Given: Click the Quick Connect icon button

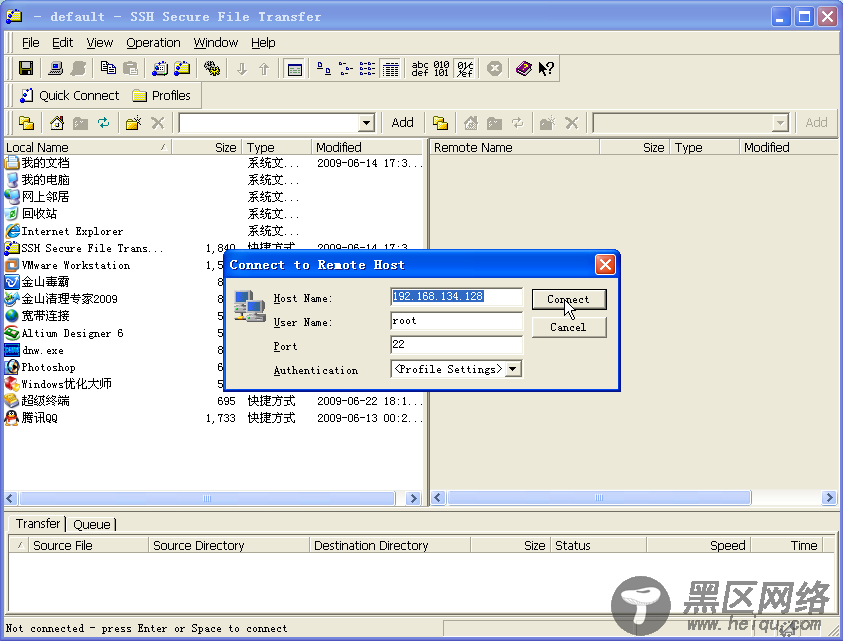Looking at the screenshot, I should pos(69,96).
